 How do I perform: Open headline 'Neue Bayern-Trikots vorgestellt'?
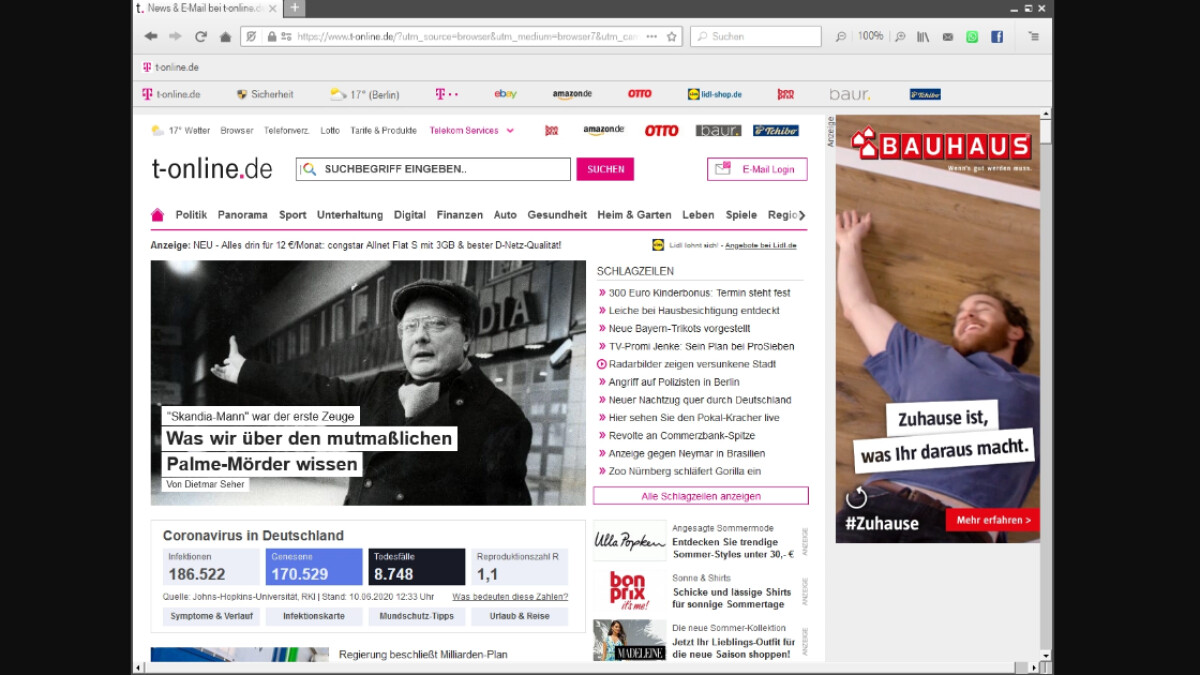[679, 329]
